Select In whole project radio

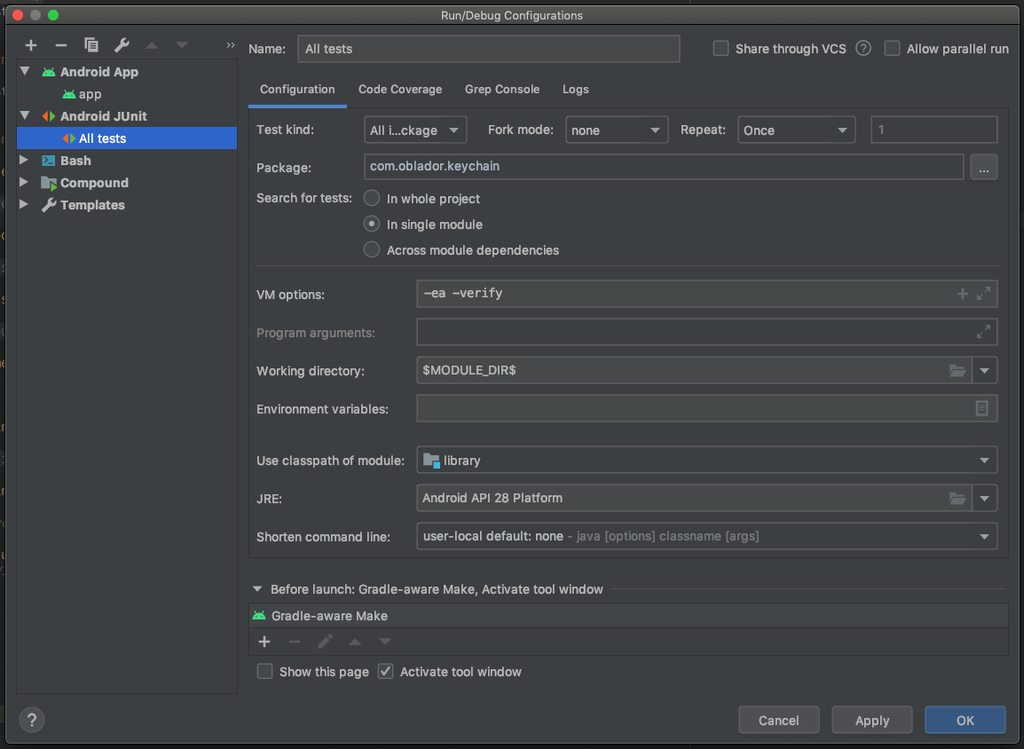[x=372, y=198]
